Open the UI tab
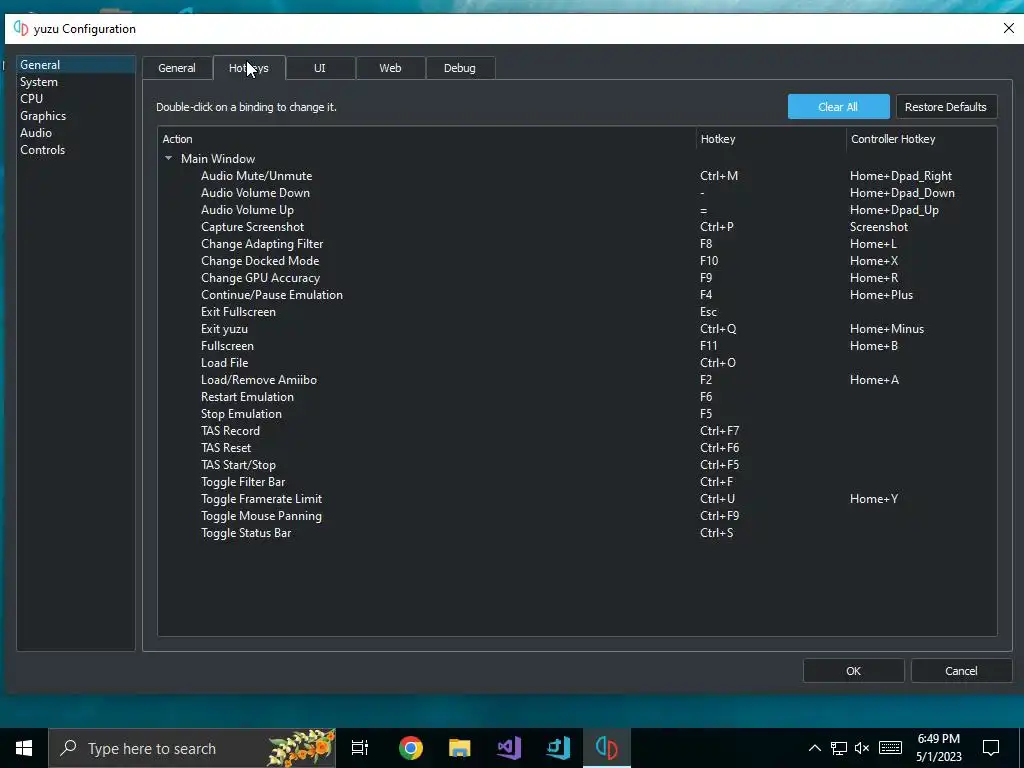This screenshot has height=768, width=1024. pos(320,68)
